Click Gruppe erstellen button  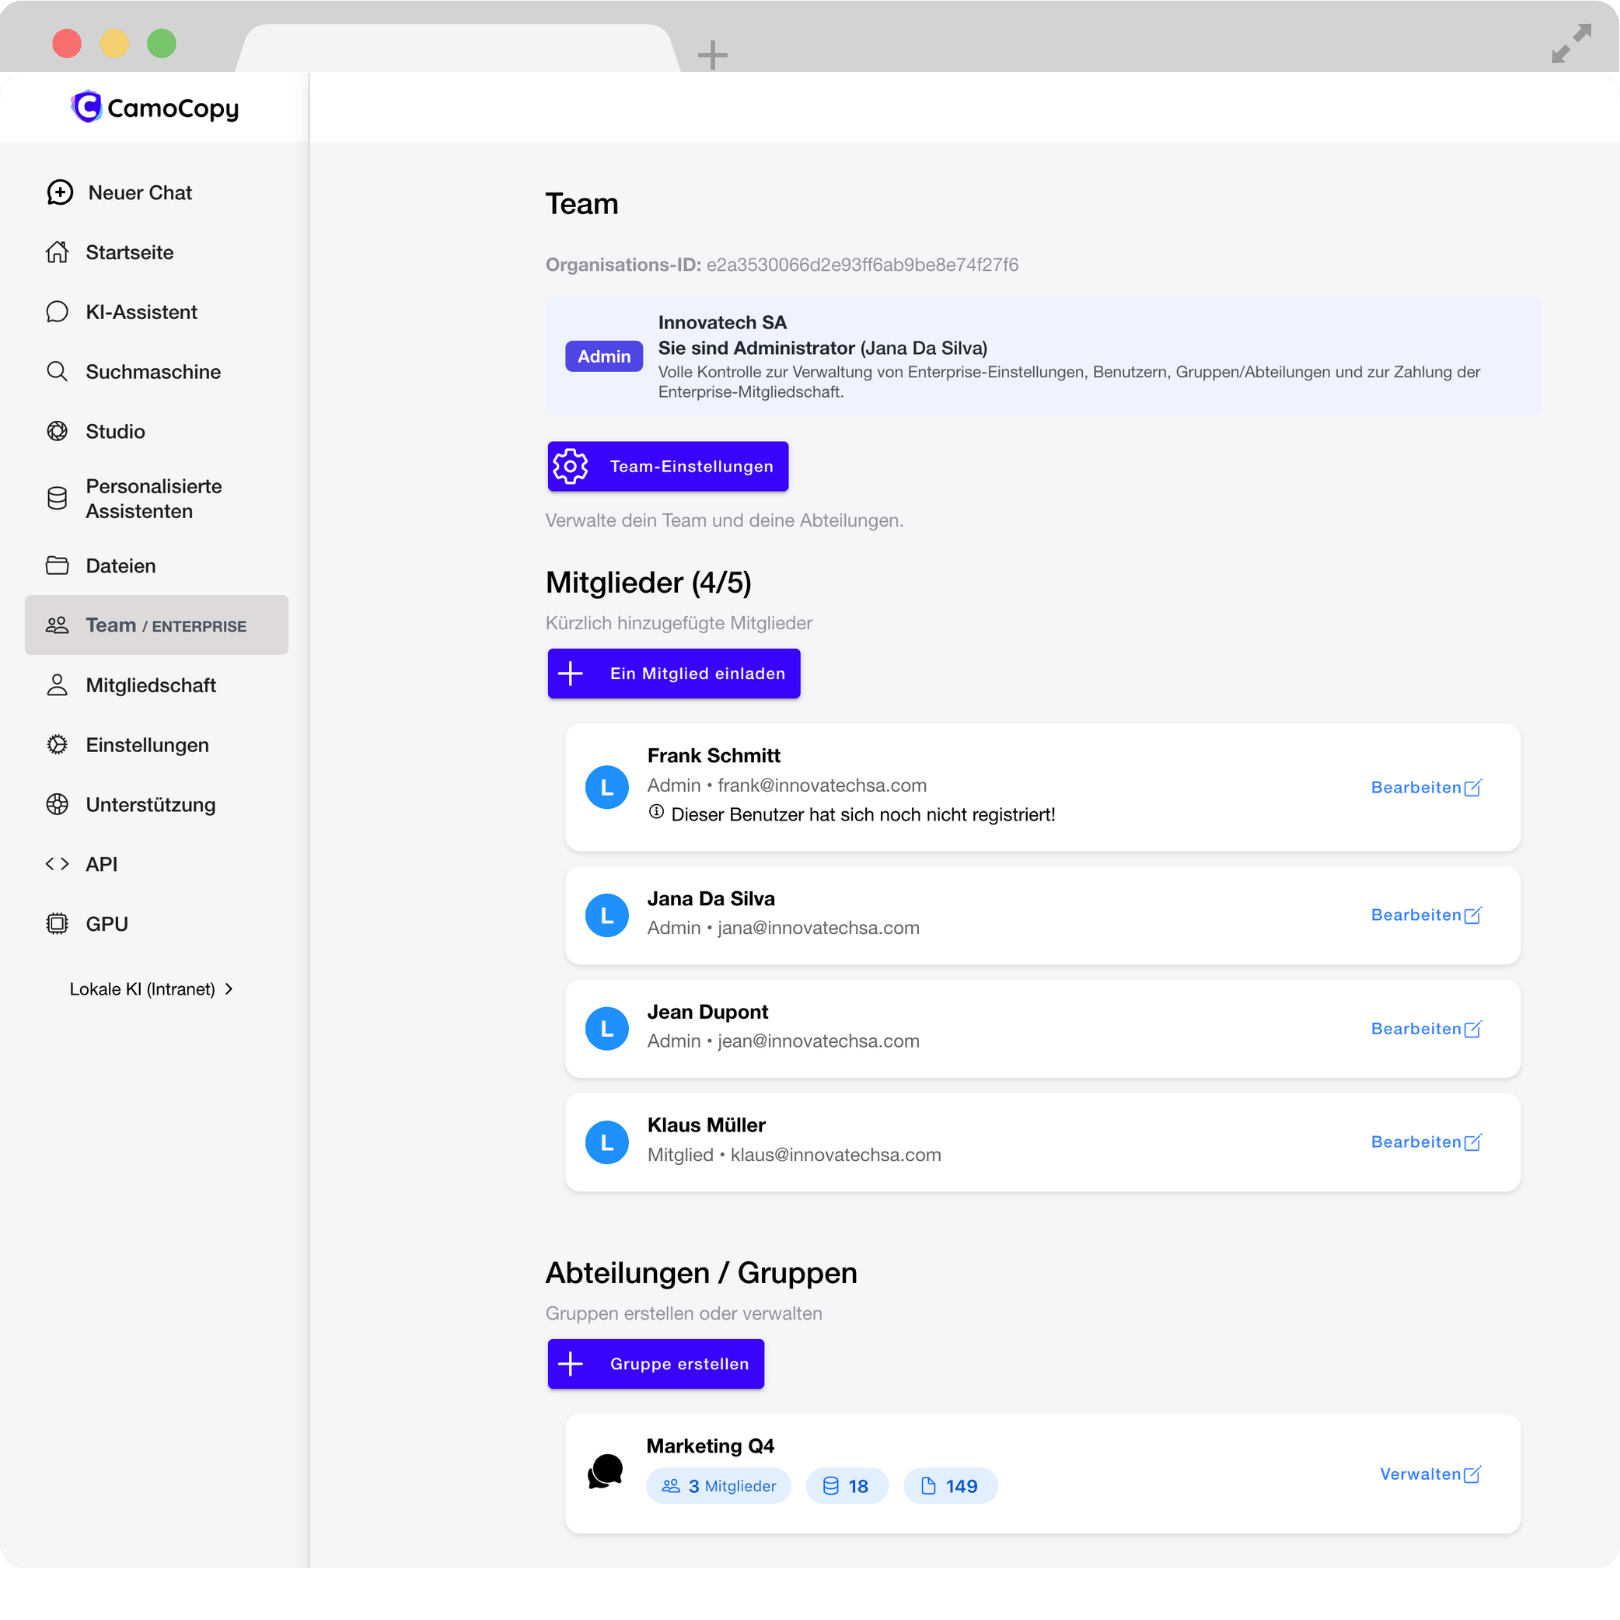[x=656, y=1364]
